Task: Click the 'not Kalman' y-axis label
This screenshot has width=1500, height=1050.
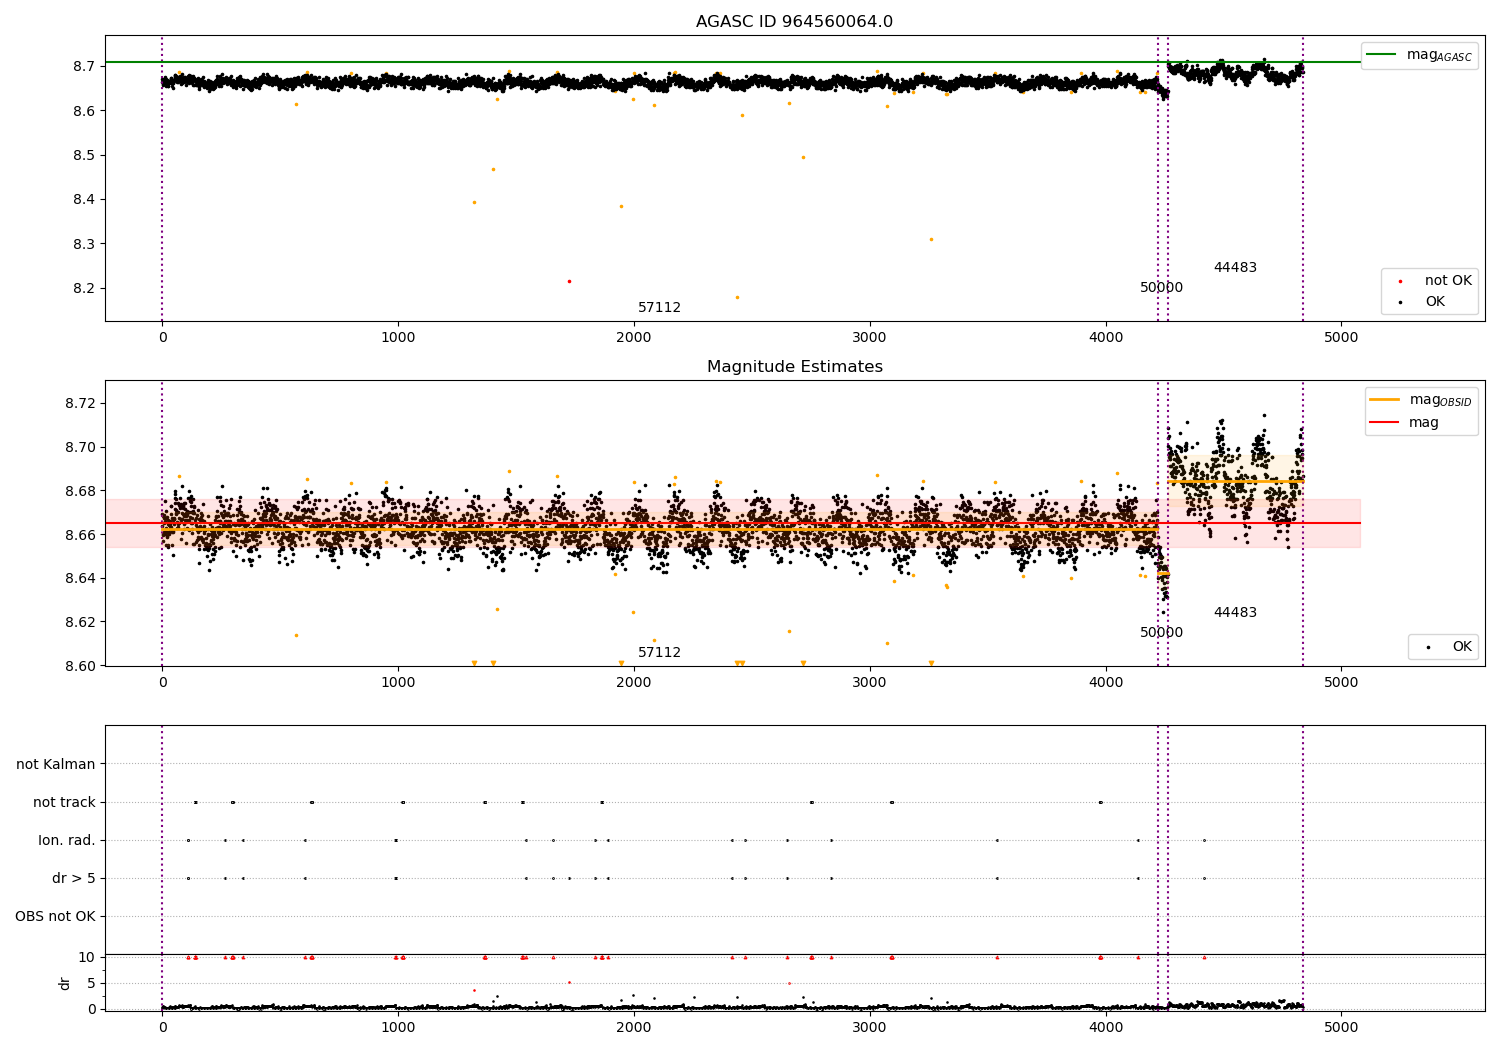Action: (56, 764)
